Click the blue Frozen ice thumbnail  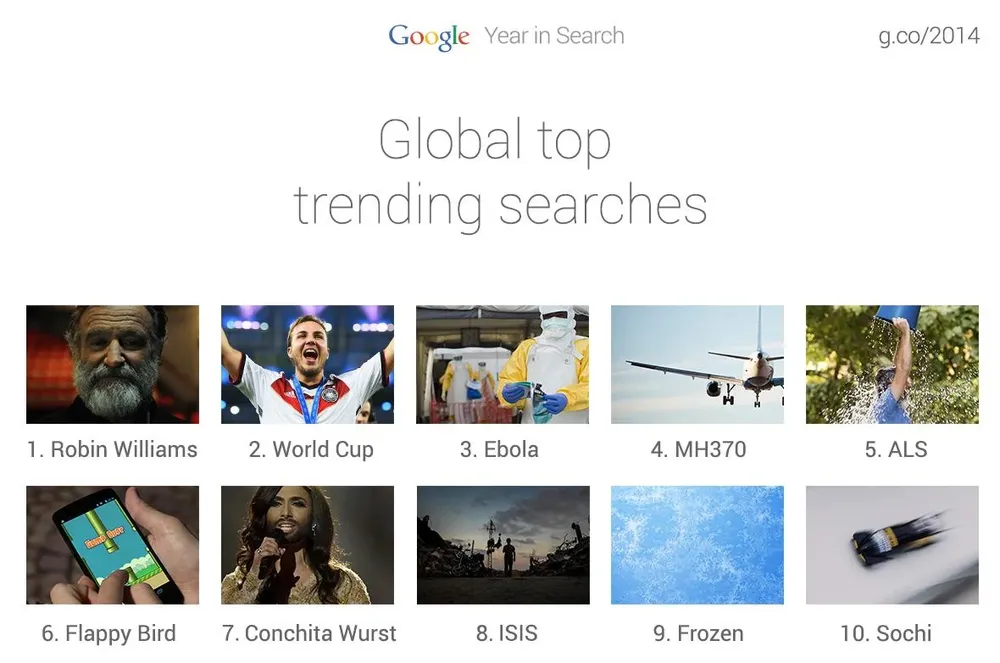point(697,545)
